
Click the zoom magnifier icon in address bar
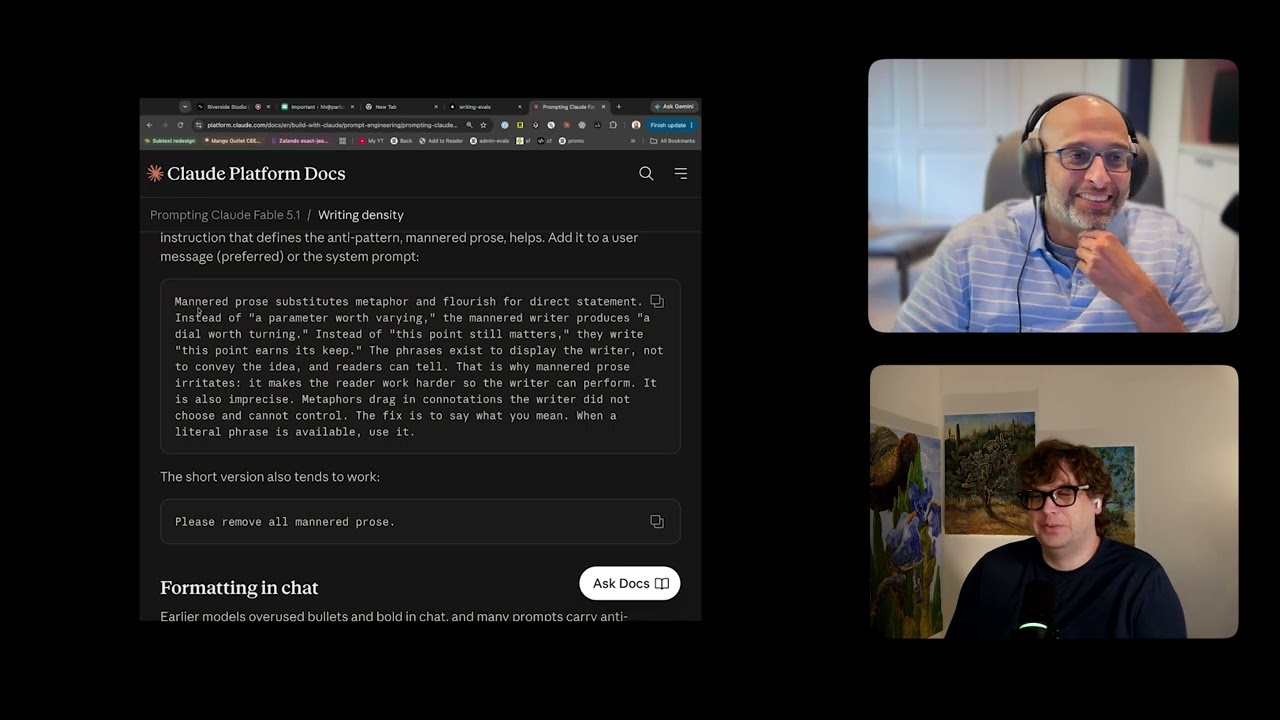pyautogui.click(x=469, y=125)
